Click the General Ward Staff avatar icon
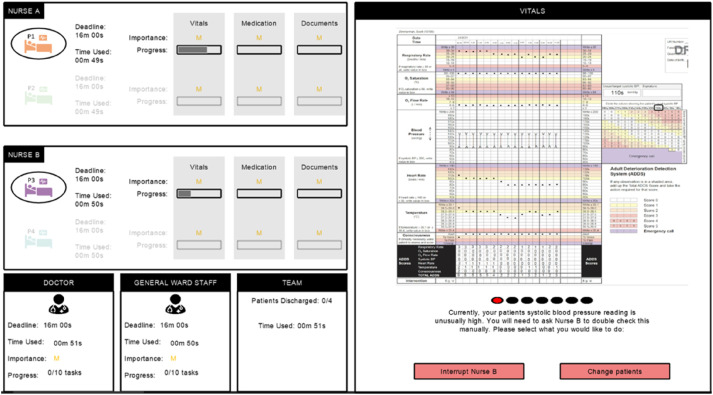 (176, 304)
